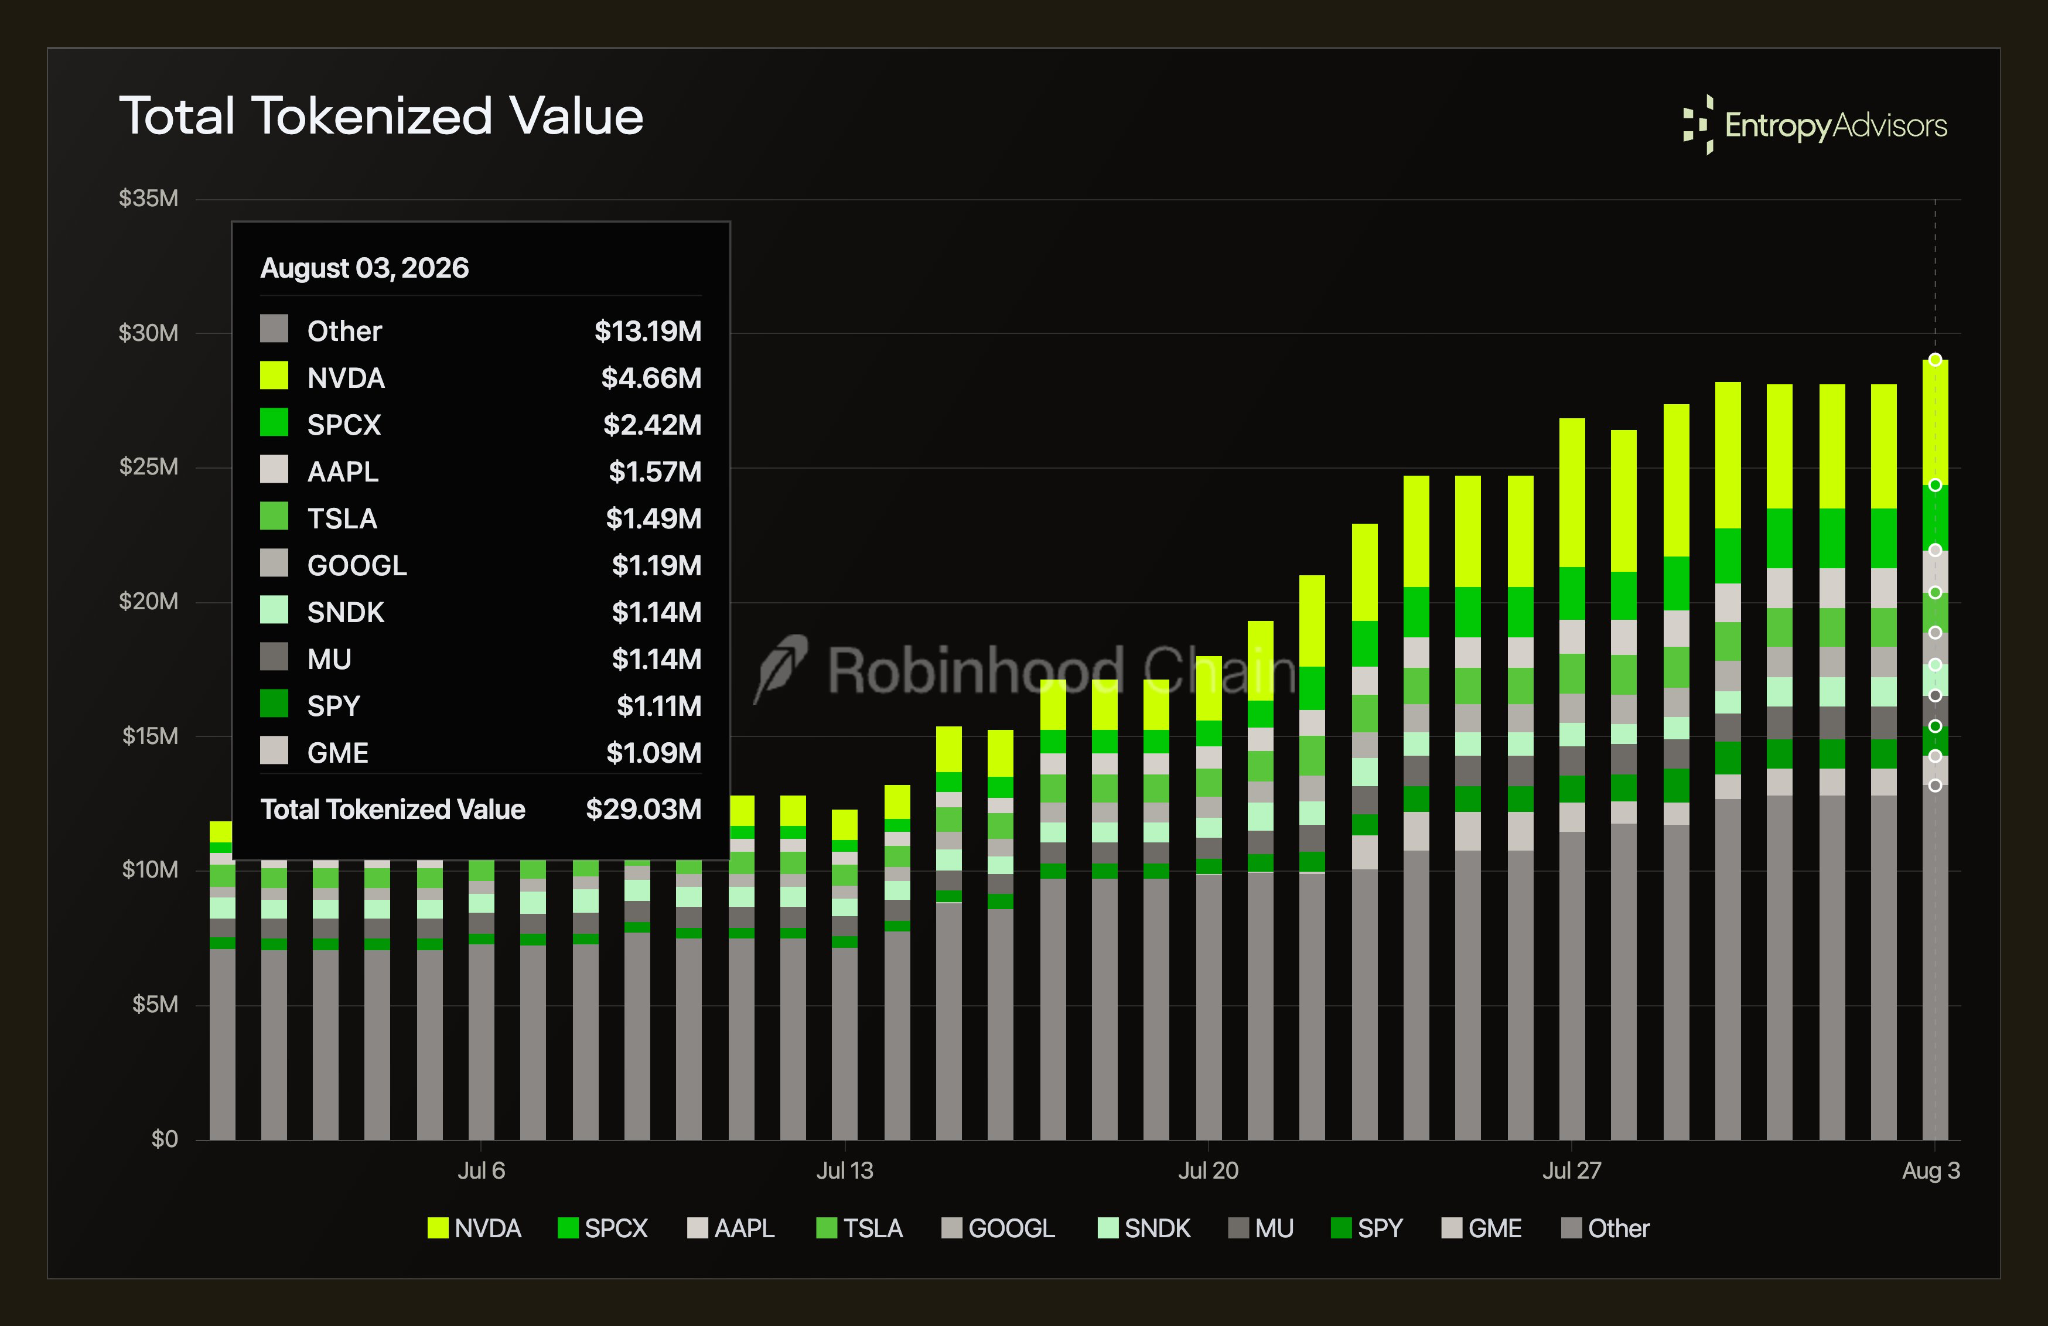Click the NVDA swatch in the bottom legend
2048x1326 pixels.
point(438,1228)
